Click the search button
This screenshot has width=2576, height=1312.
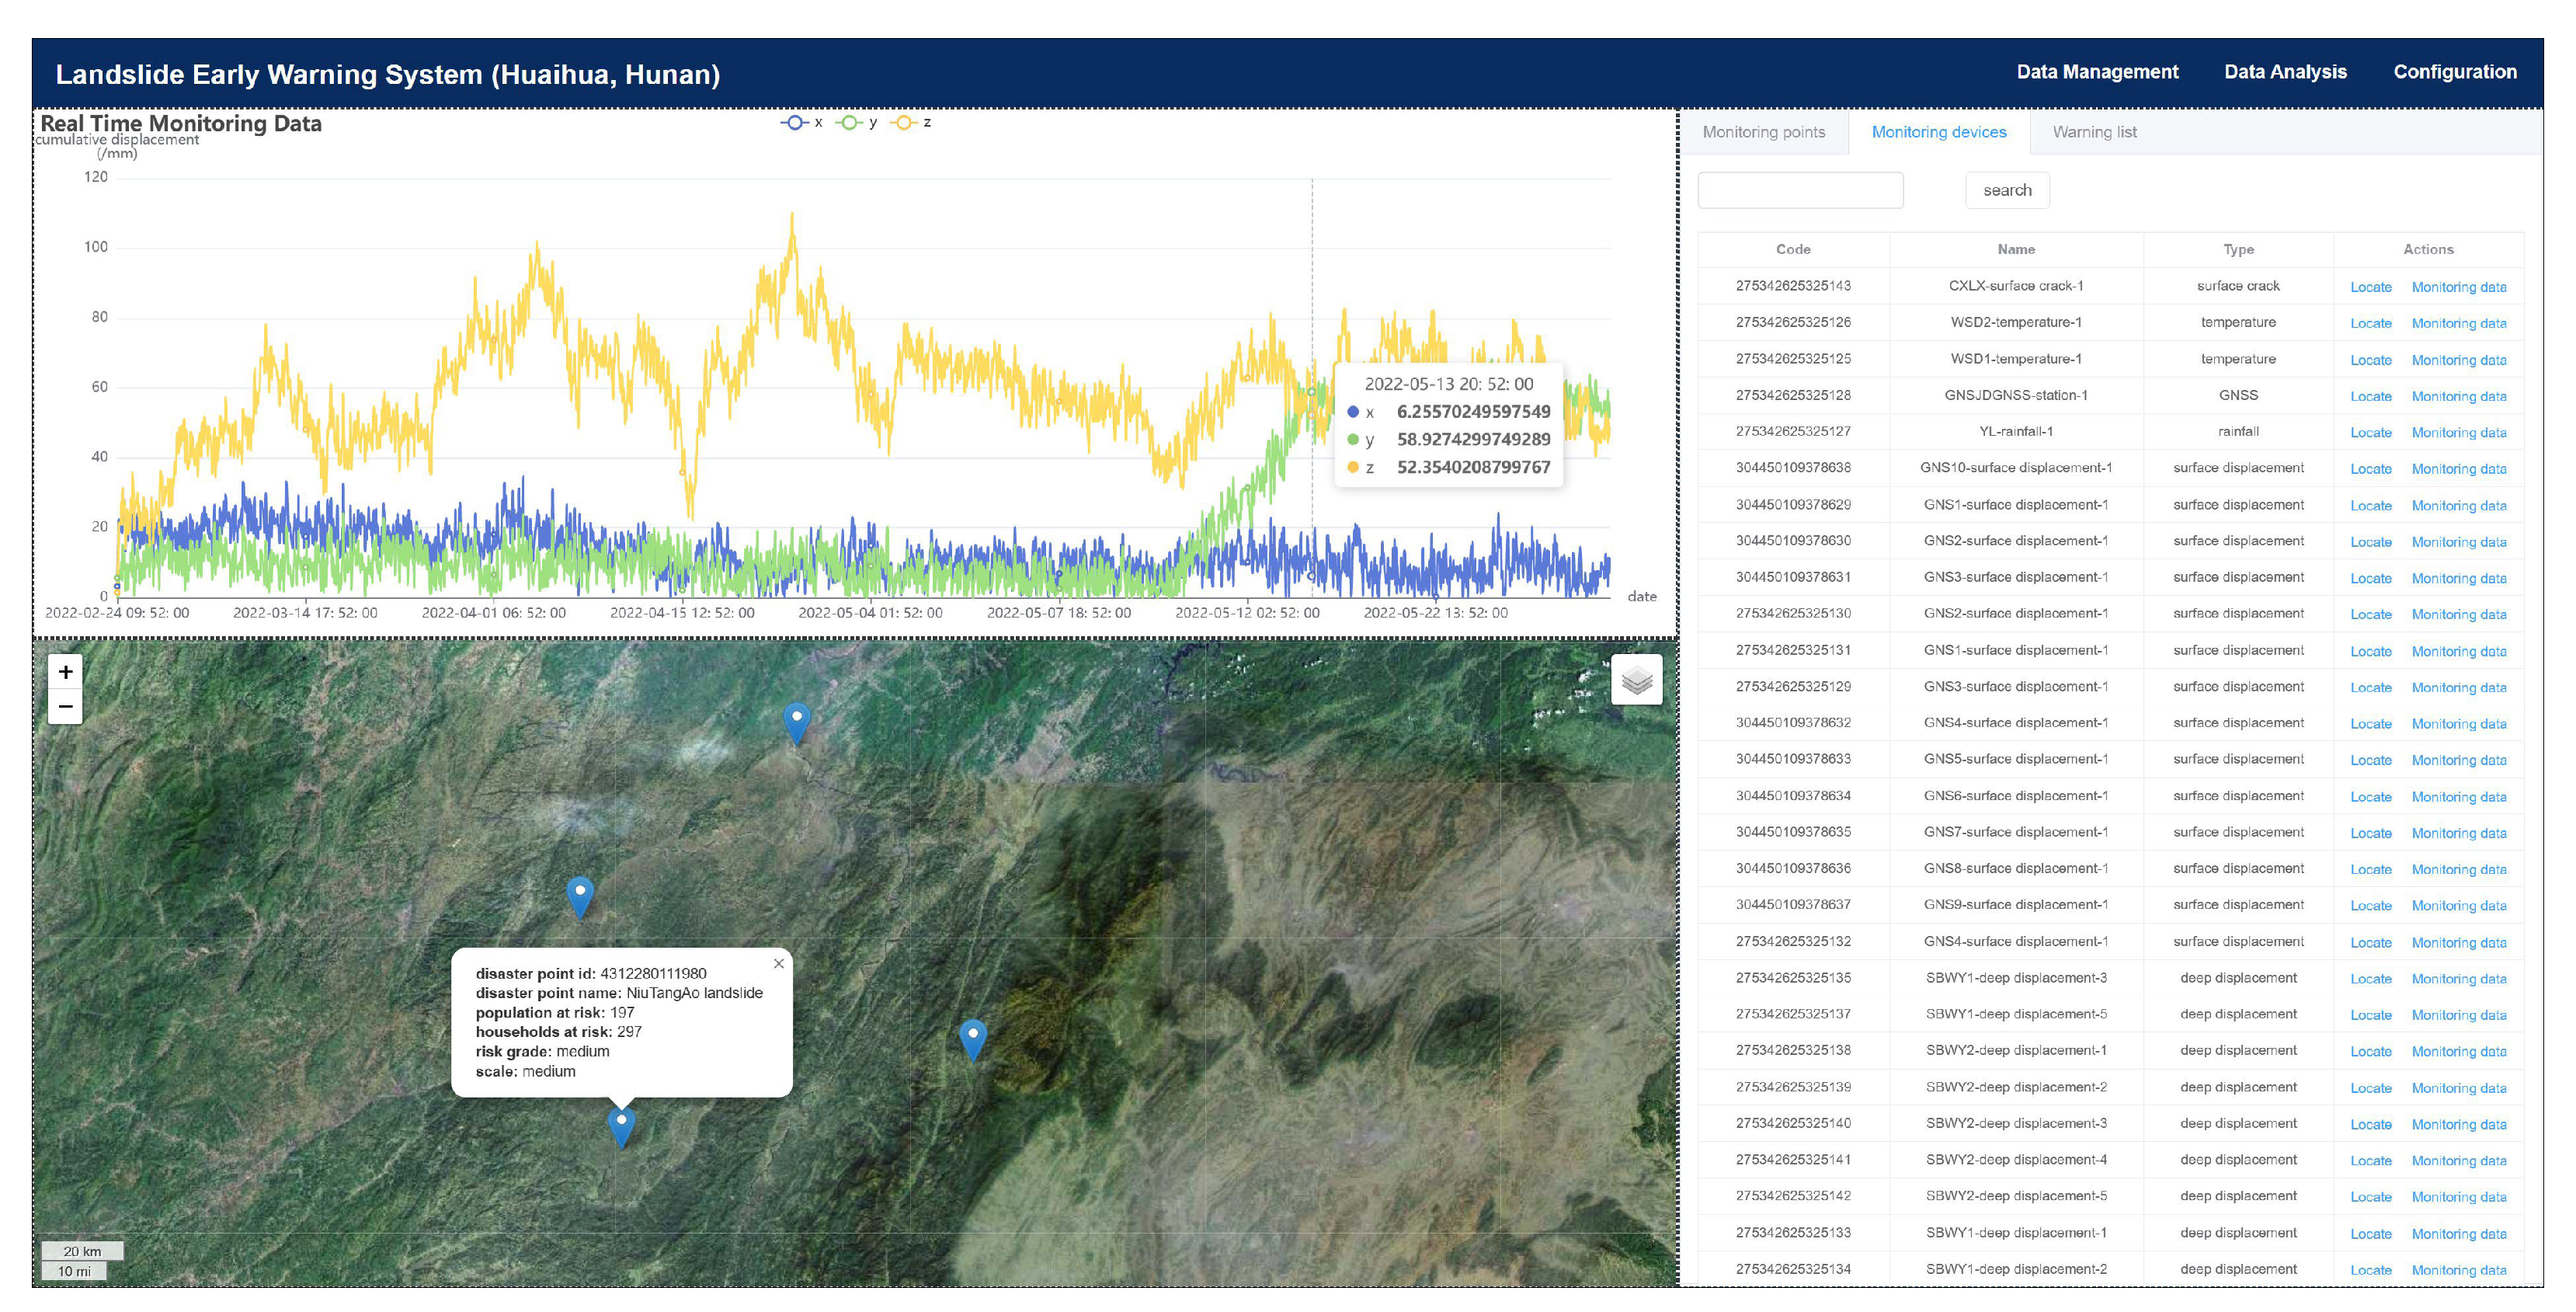(x=2007, y=190)
